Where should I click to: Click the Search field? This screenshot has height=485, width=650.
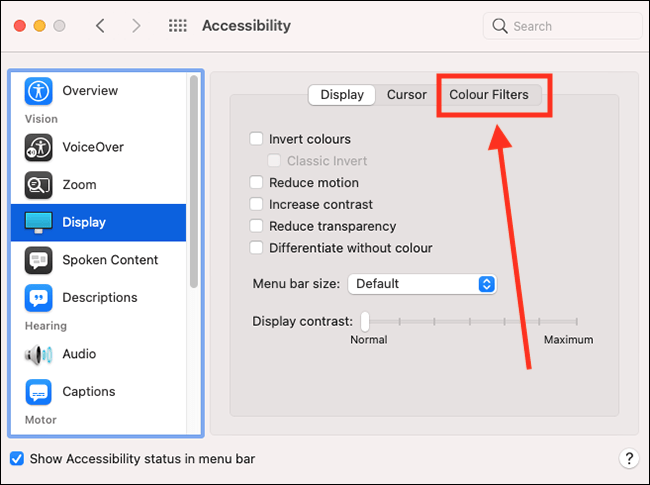point(563,26)
